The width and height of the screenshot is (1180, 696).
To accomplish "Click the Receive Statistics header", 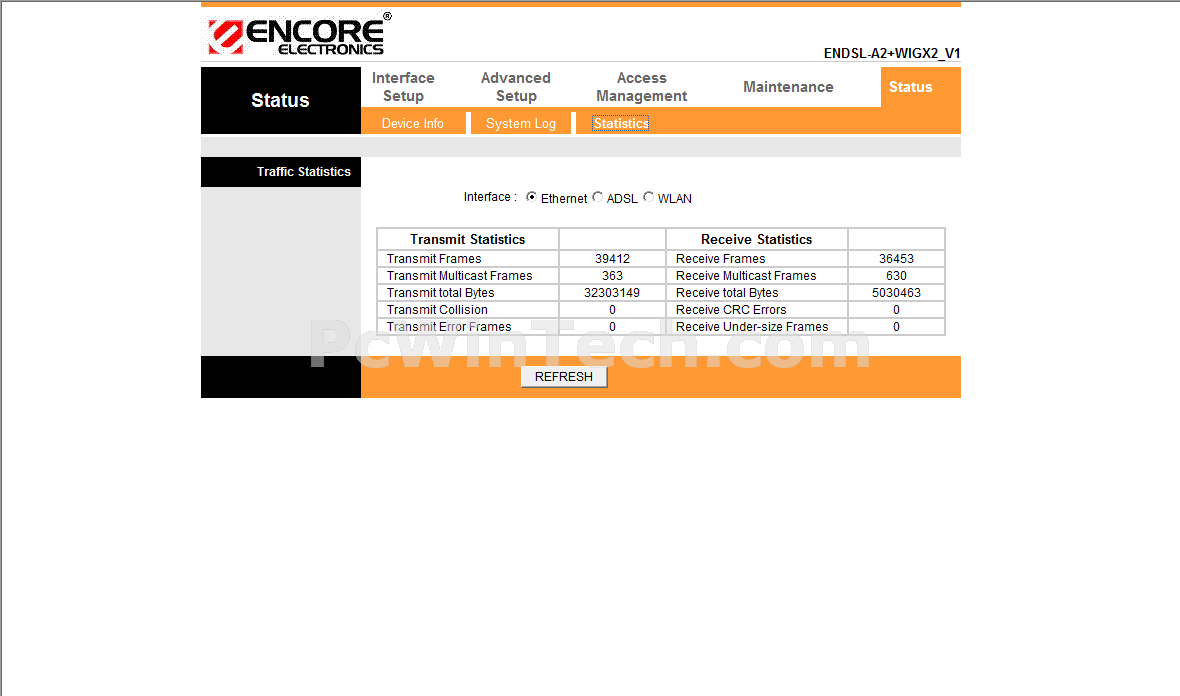I will [x=756, y=239].
